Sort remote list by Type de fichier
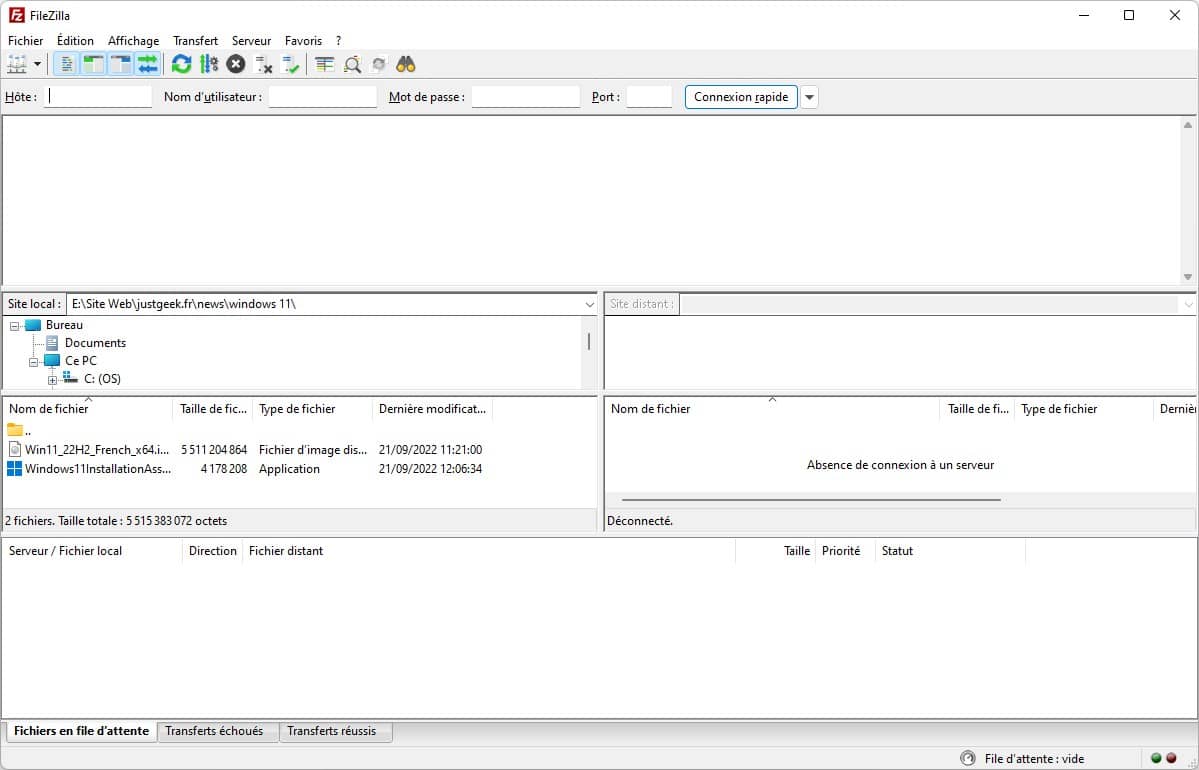Image resolution: width=1199 pixels, height=770 pixels. click(x=1084, y=409)
